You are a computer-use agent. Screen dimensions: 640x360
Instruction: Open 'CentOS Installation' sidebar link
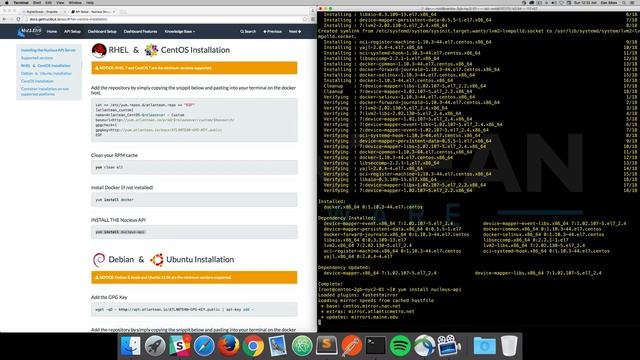tap(37, 81)
